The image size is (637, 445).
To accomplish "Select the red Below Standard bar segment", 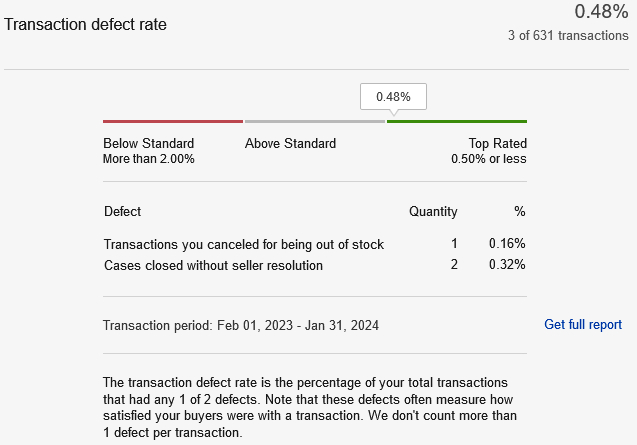I will pos(173,121).
